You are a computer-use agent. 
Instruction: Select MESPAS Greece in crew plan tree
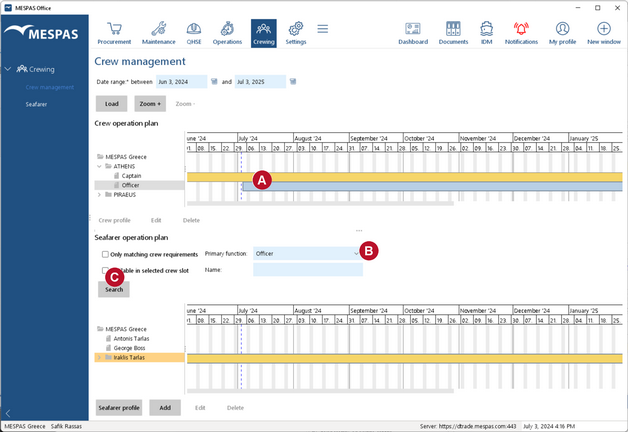tap(126, 157)
